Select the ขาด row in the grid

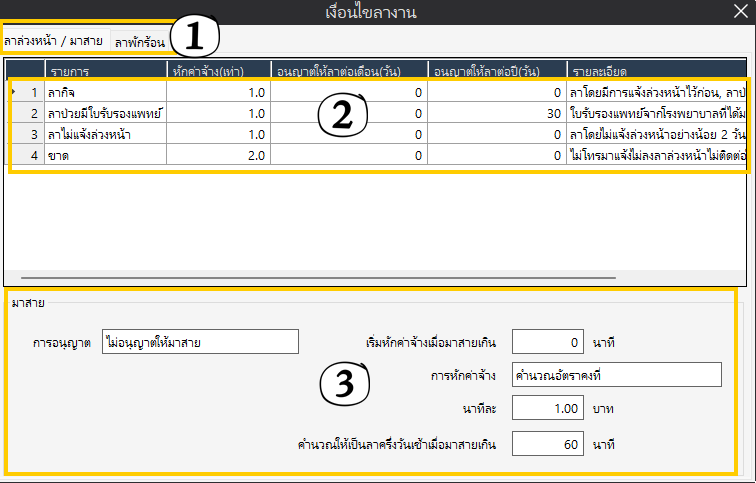[104, 155]
